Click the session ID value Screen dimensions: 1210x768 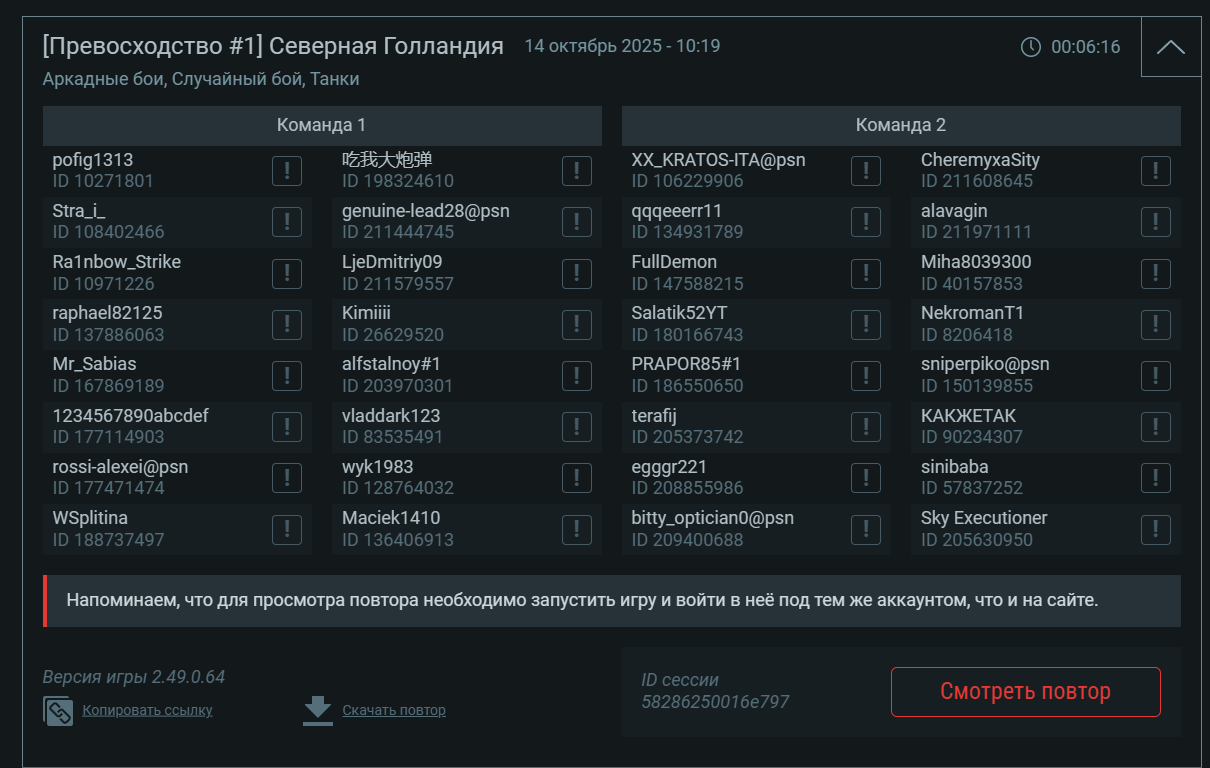715,702
